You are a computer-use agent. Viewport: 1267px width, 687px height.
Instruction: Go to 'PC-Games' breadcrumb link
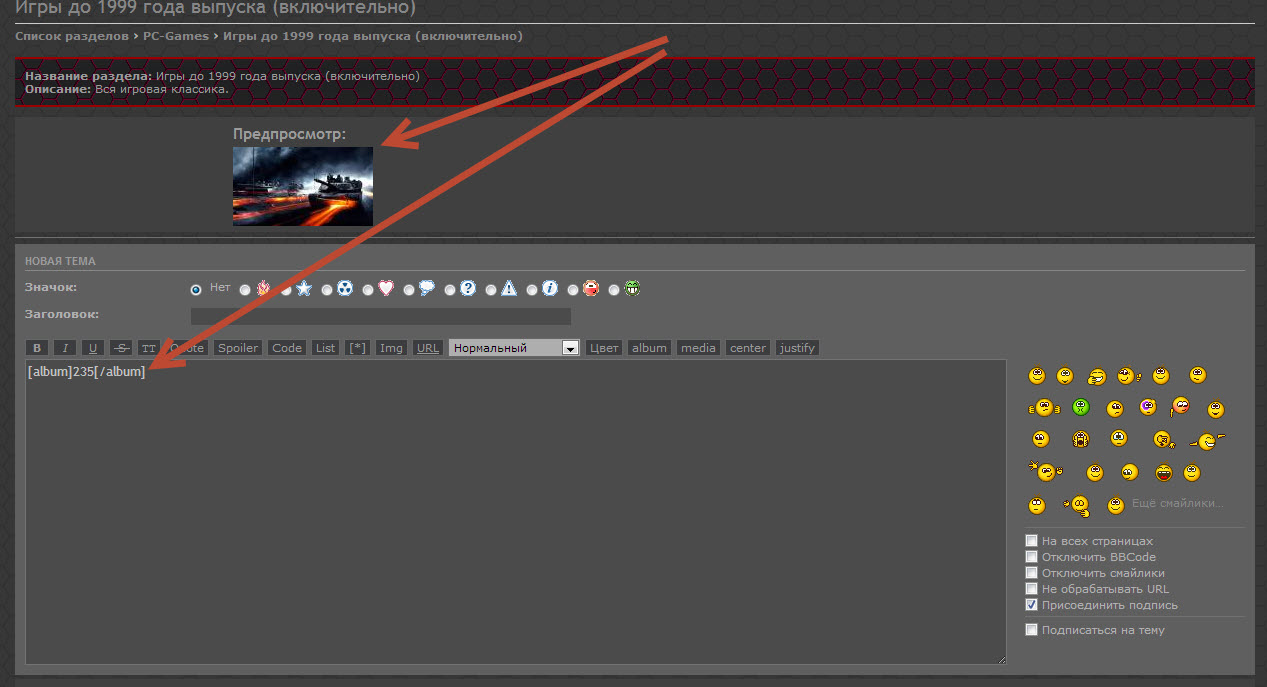point(176,36)
